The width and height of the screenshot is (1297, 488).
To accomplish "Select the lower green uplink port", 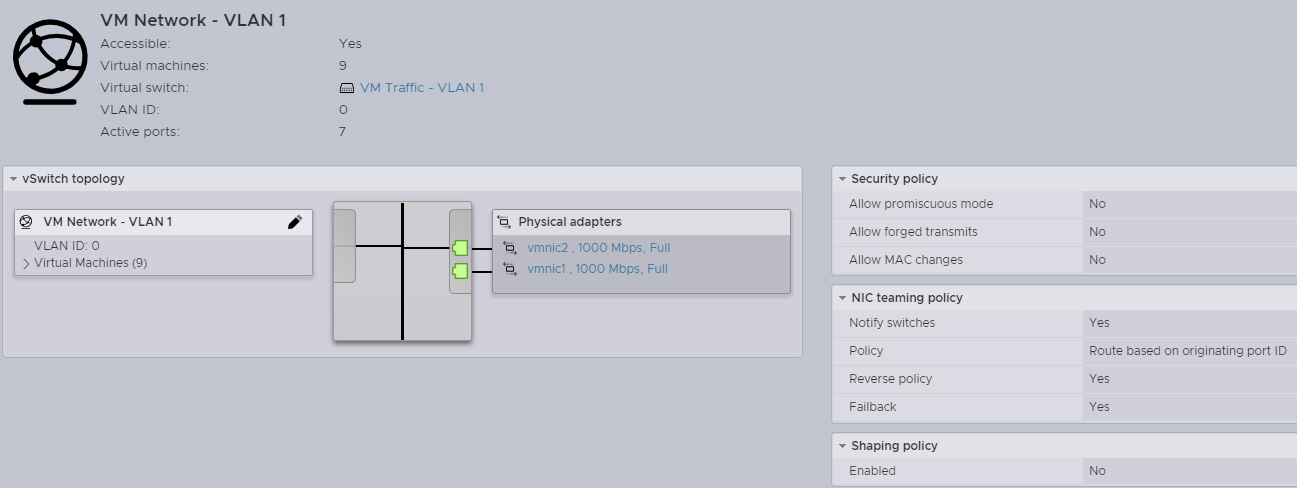I will pos(460,270).
